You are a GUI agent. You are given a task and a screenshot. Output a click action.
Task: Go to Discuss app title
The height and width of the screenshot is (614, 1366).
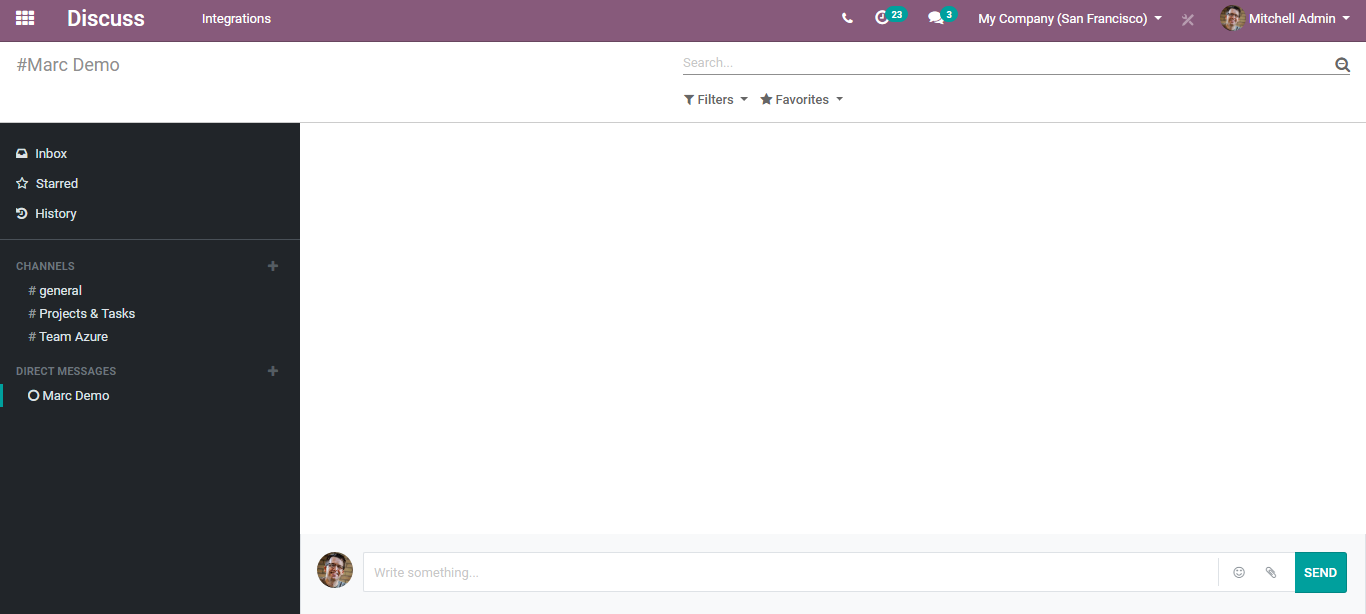point(106,18)
